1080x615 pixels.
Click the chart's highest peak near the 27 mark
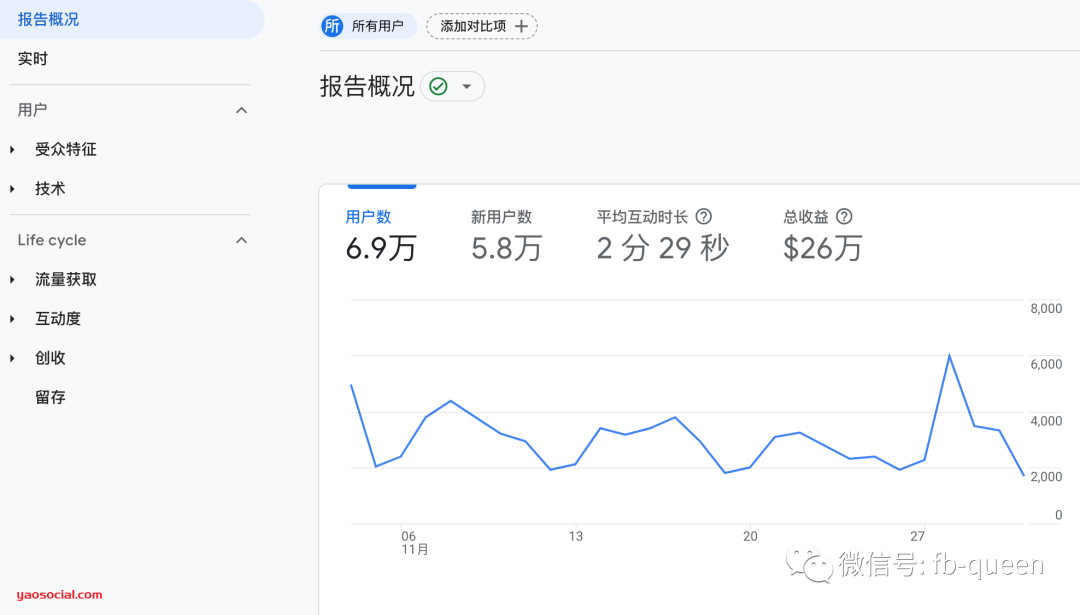pyautogui.click(x=949, y=353)
